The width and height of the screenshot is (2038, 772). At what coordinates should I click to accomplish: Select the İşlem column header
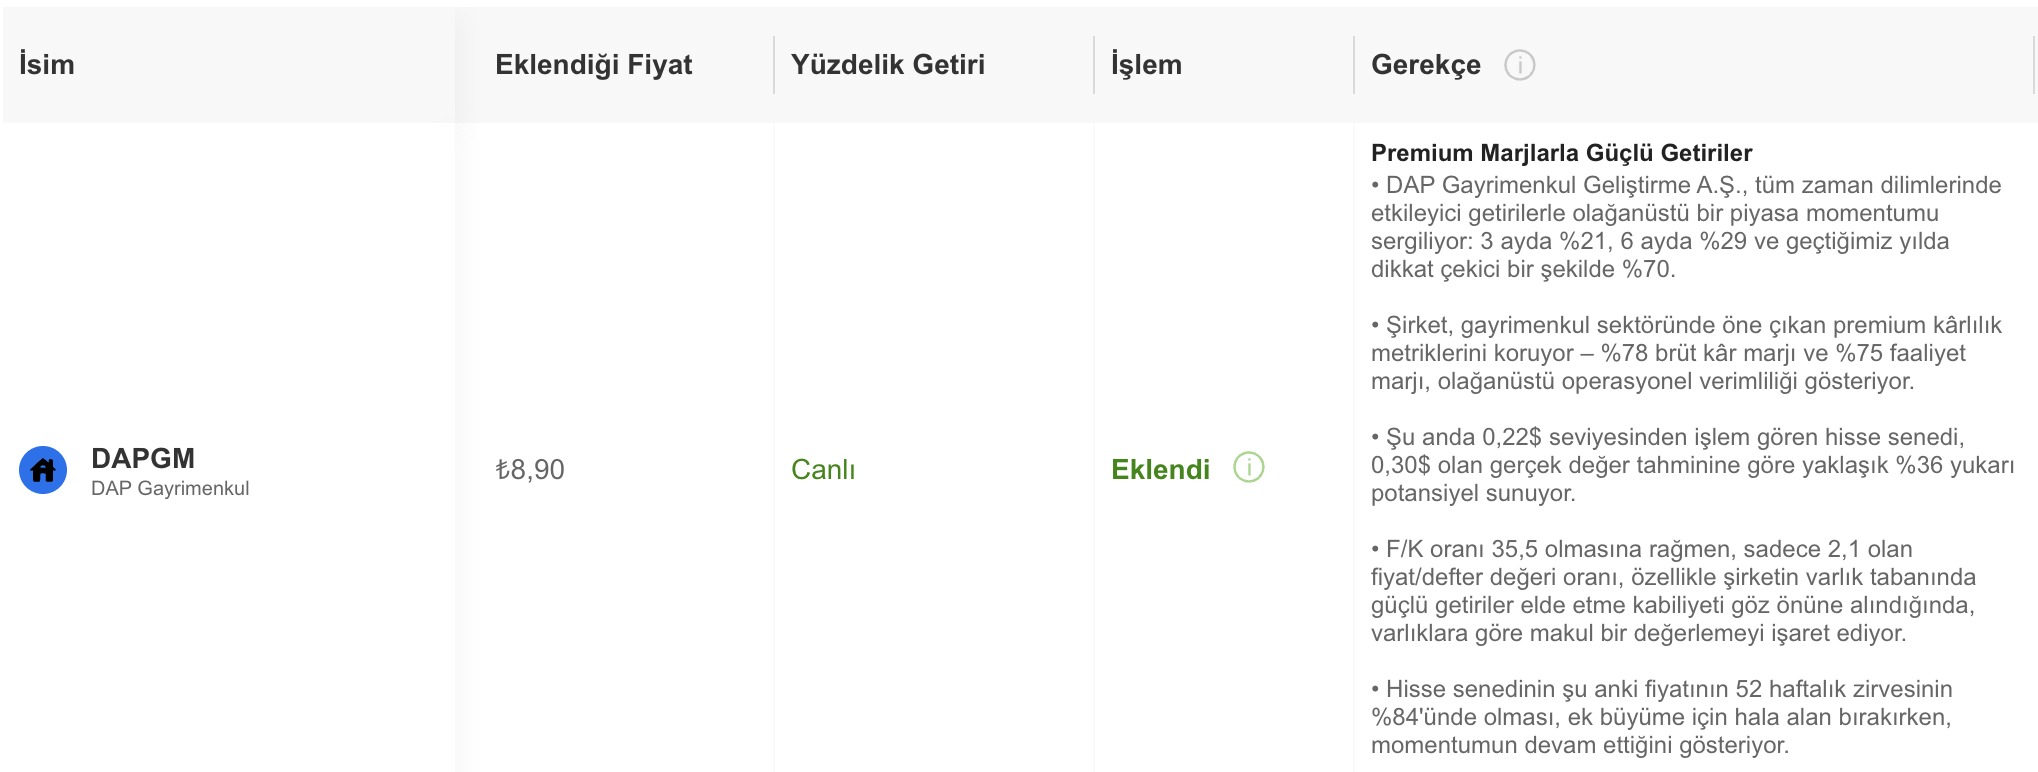[x=1146, y=65]
